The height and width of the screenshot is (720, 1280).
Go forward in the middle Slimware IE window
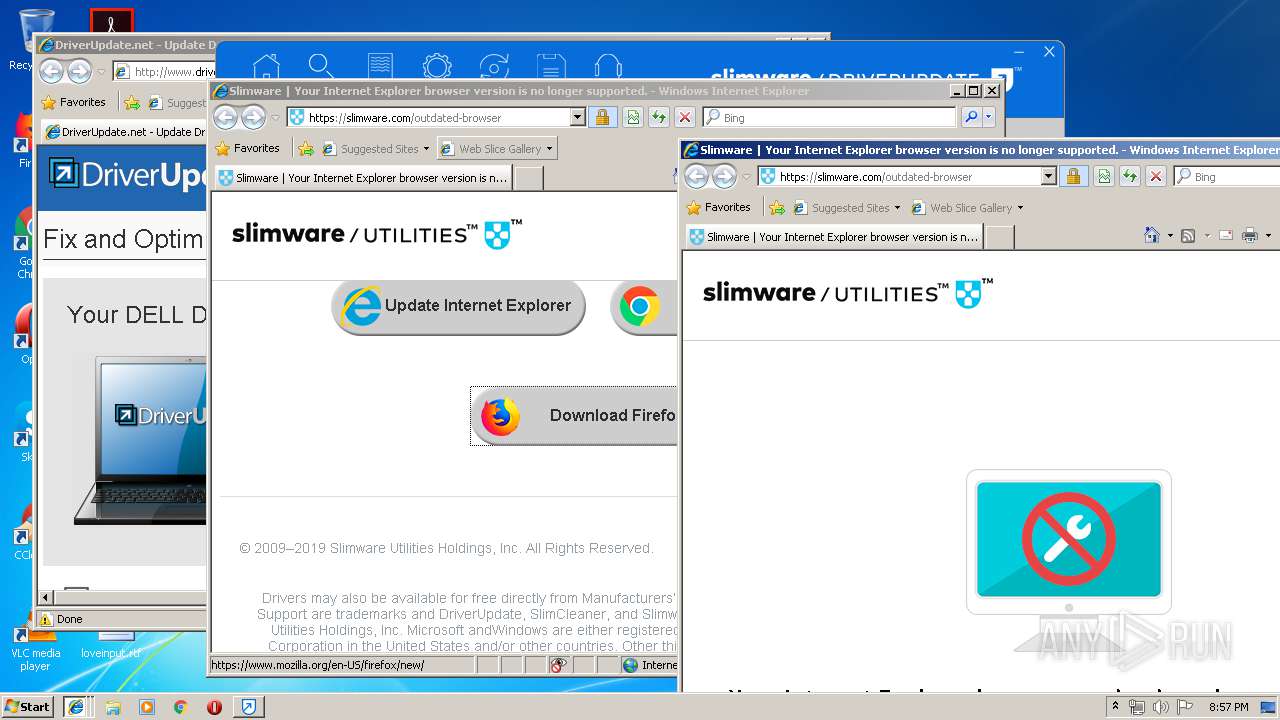coord(254,117)
